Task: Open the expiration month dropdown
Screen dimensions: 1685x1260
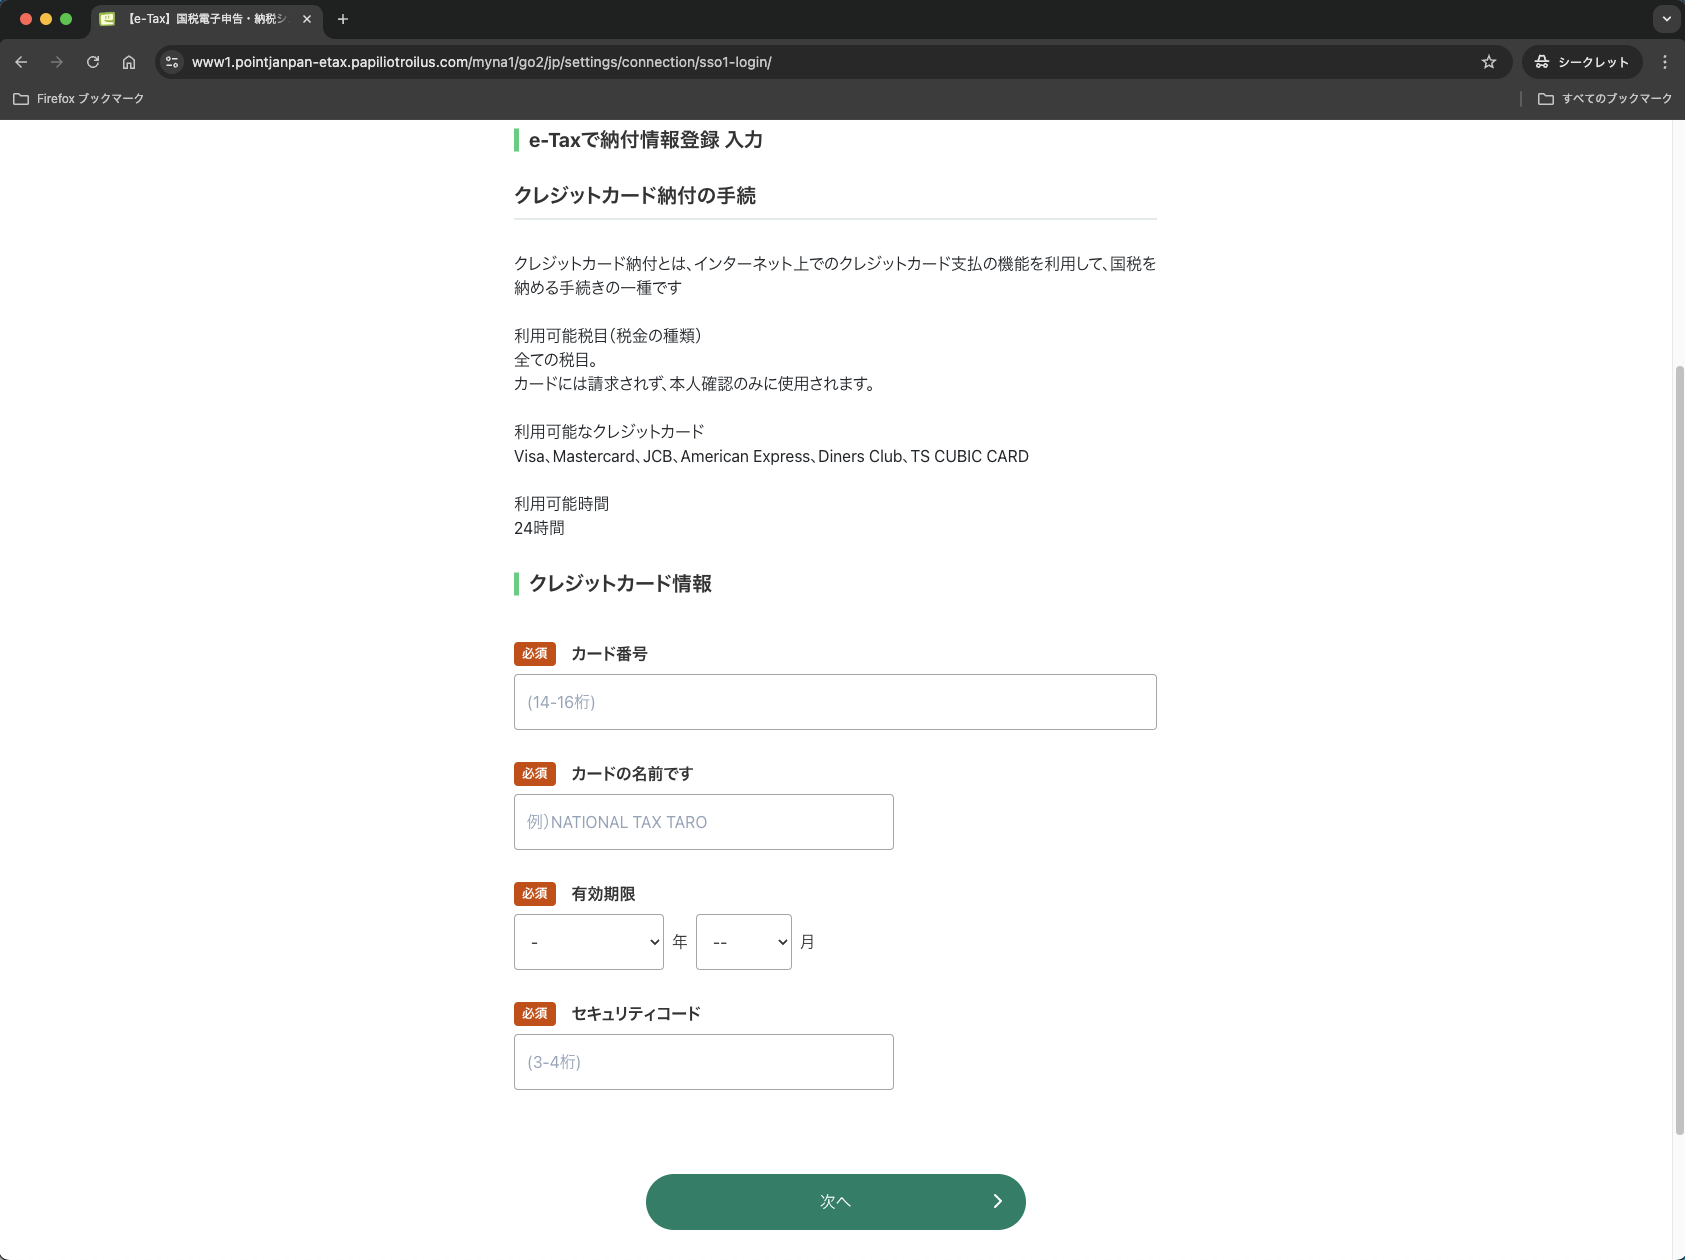Action: pyautogui.click(x=743, y=941)
